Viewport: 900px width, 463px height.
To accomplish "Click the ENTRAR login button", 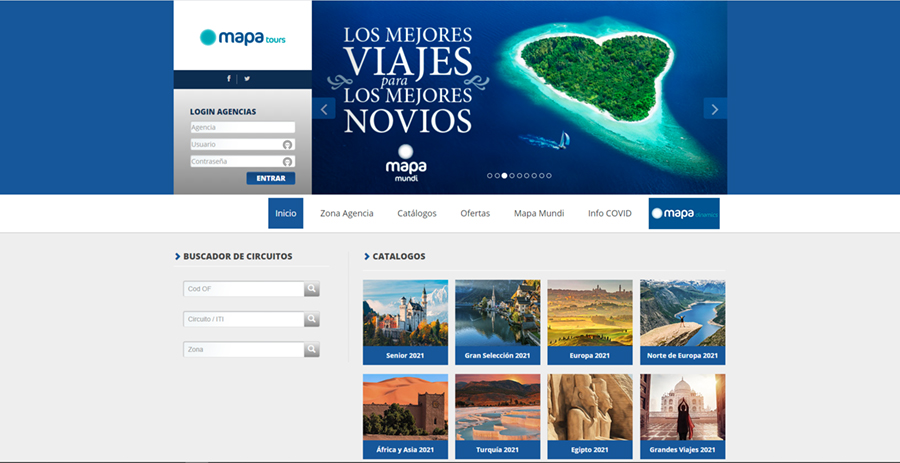I will coord(271,178).
